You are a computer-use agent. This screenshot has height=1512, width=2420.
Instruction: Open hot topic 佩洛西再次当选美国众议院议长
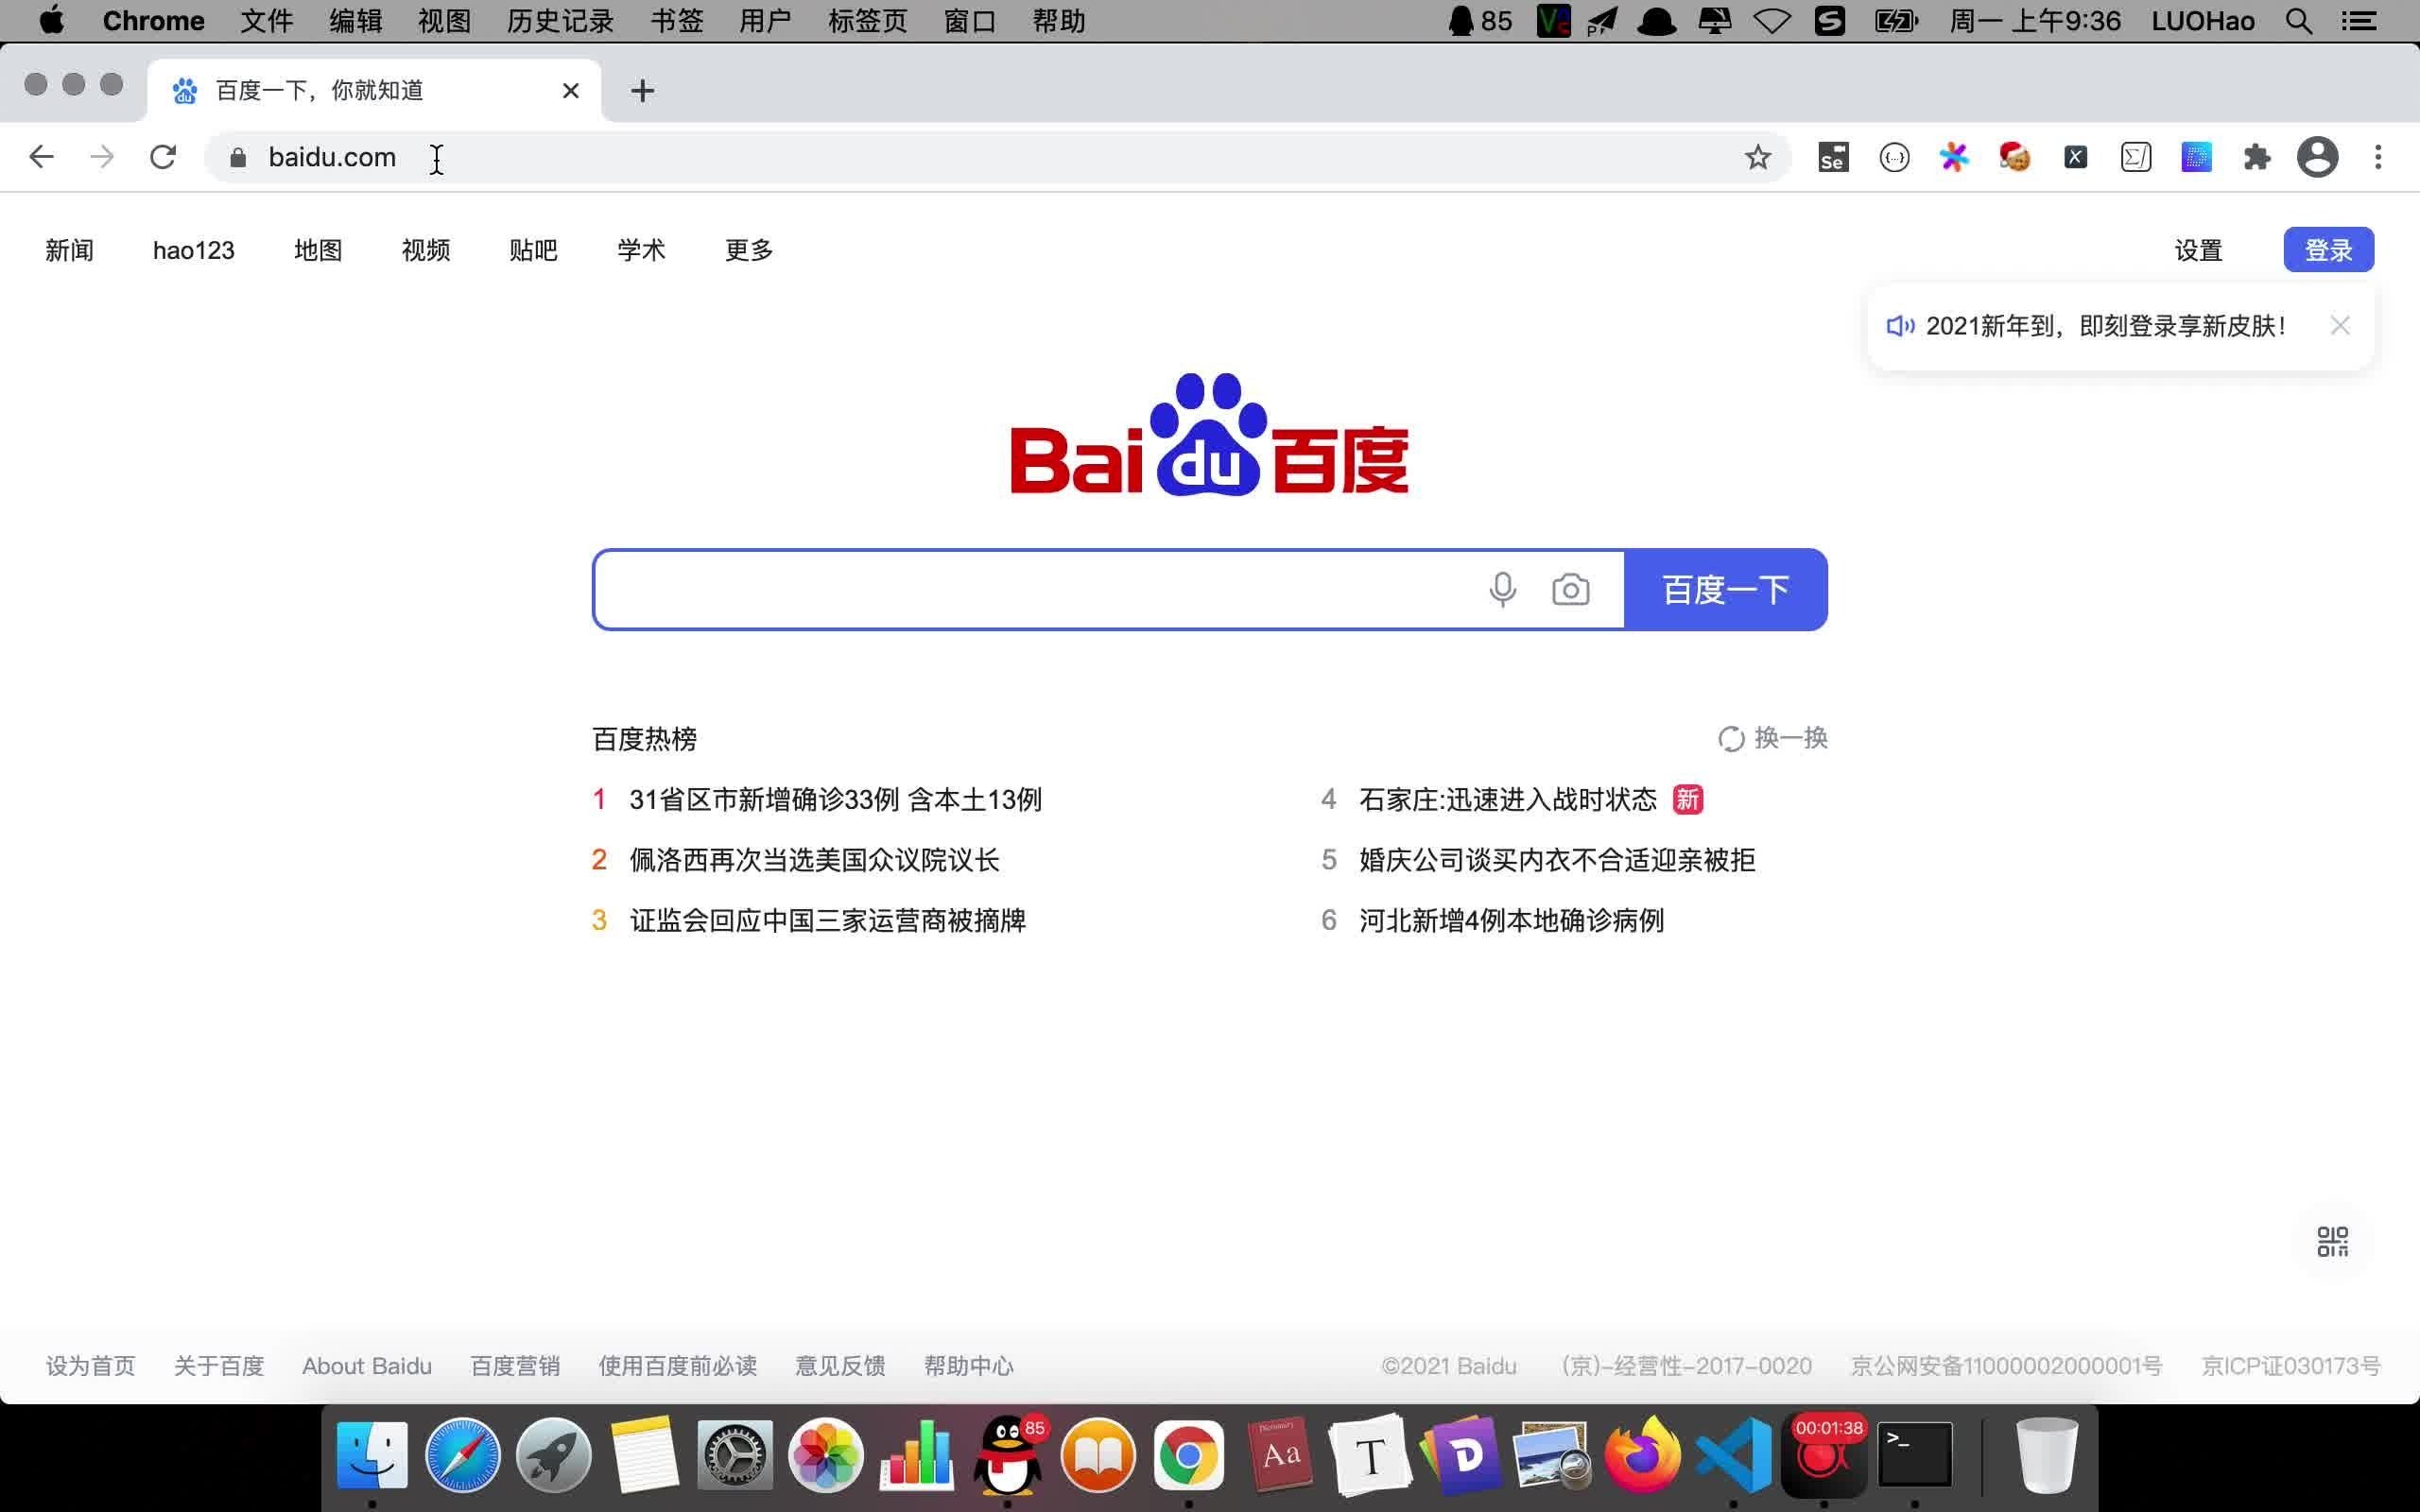814,860
